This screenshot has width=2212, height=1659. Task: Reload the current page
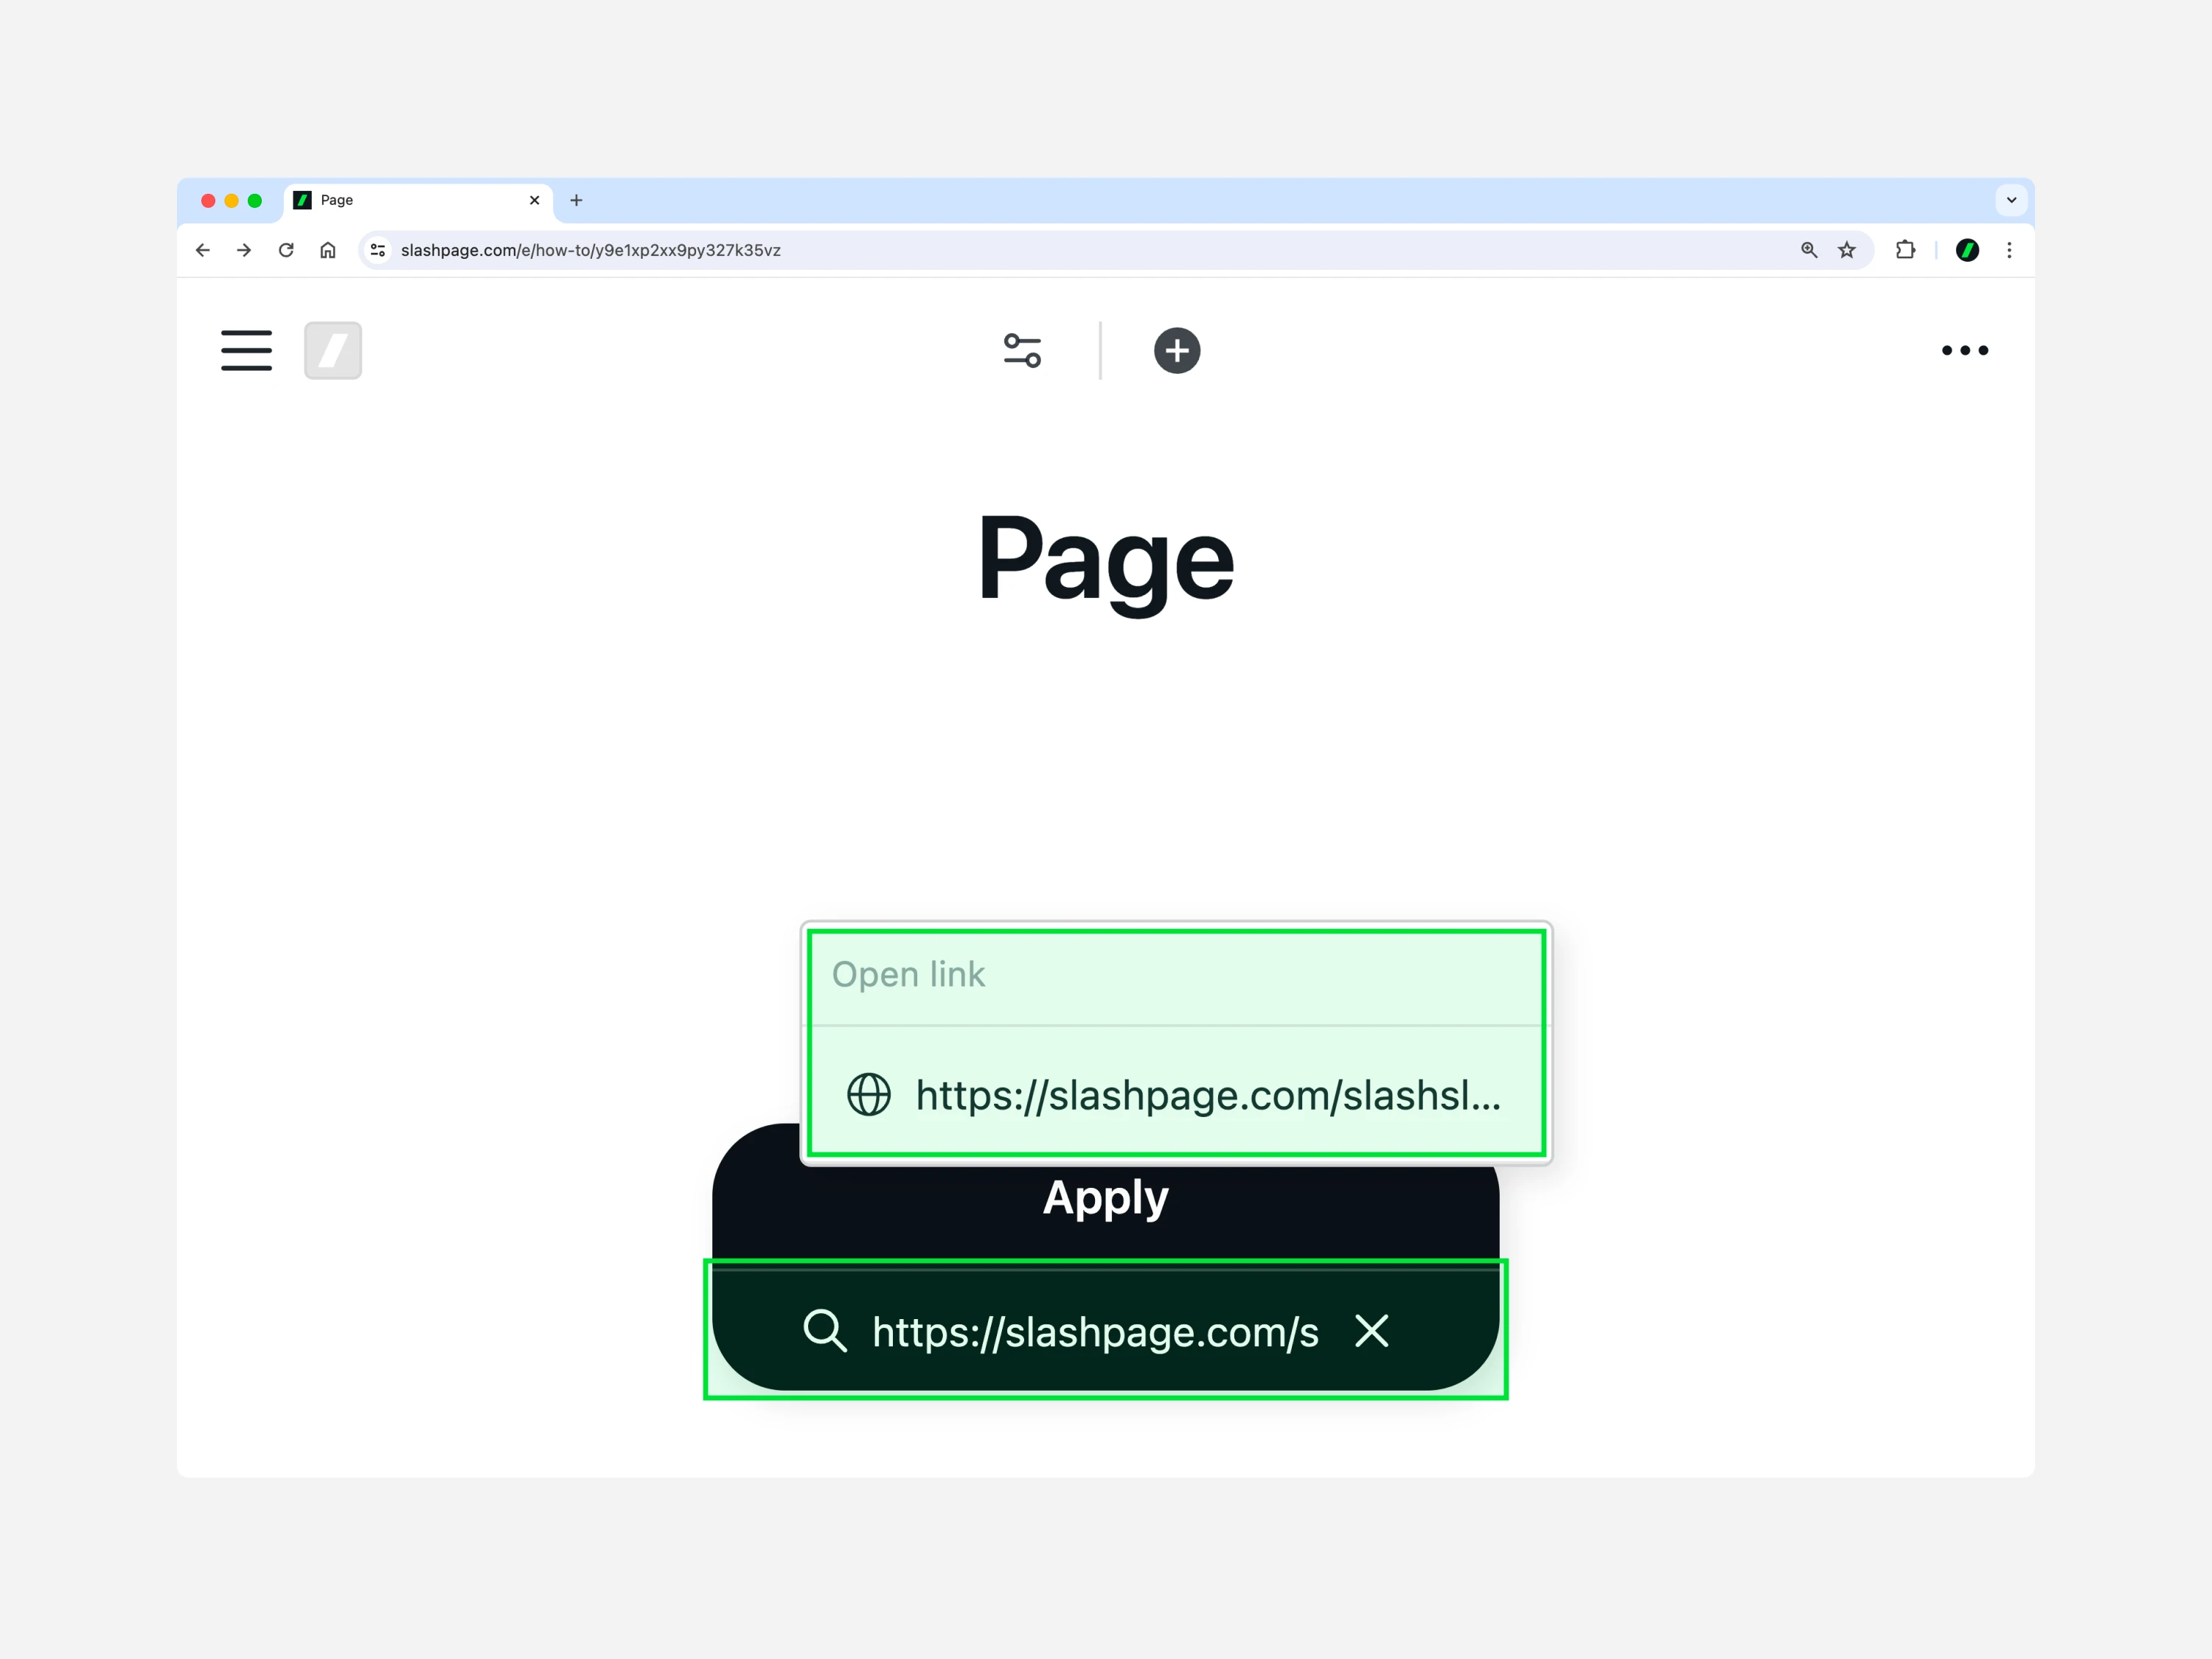point(286,250)
